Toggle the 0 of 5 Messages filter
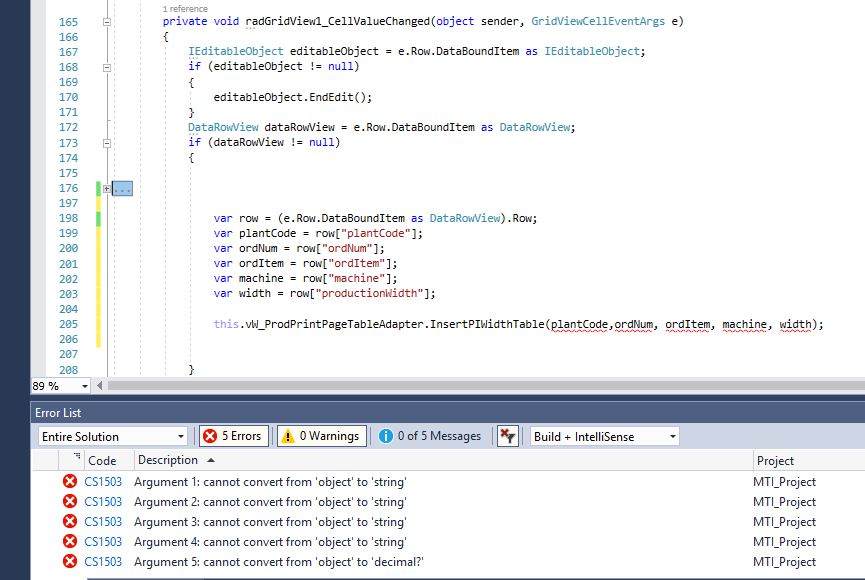 tap(430, 436)
